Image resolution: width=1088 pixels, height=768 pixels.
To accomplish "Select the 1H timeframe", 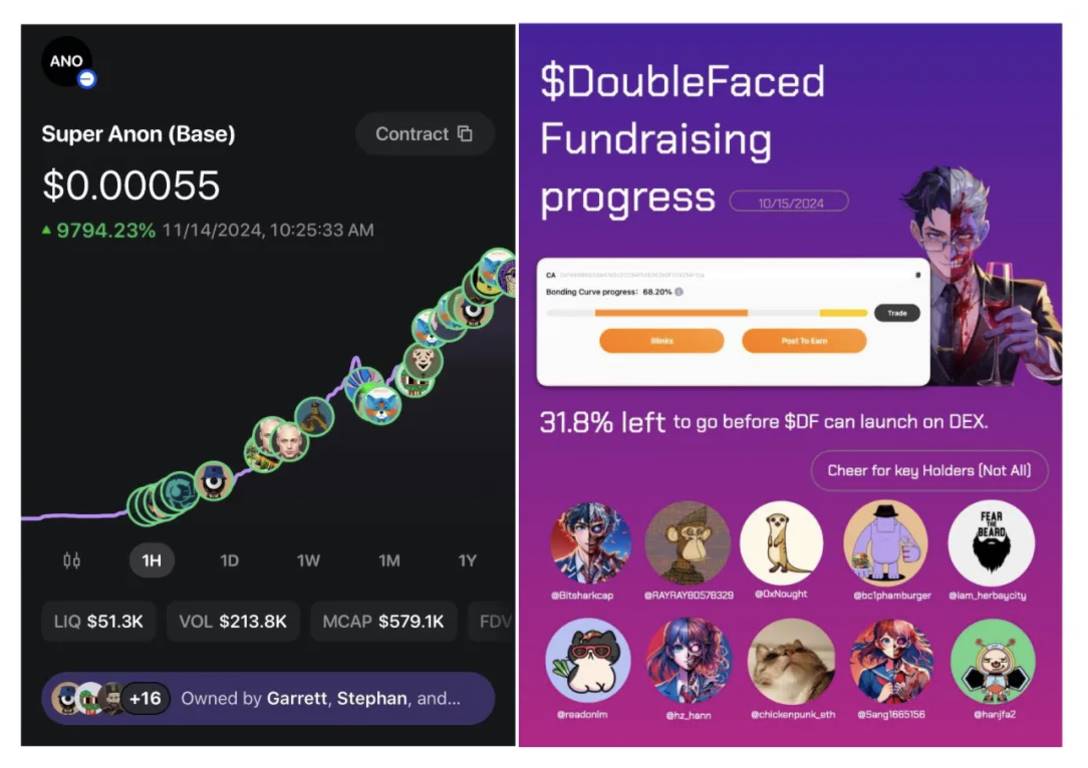I will tap(151, 560).
